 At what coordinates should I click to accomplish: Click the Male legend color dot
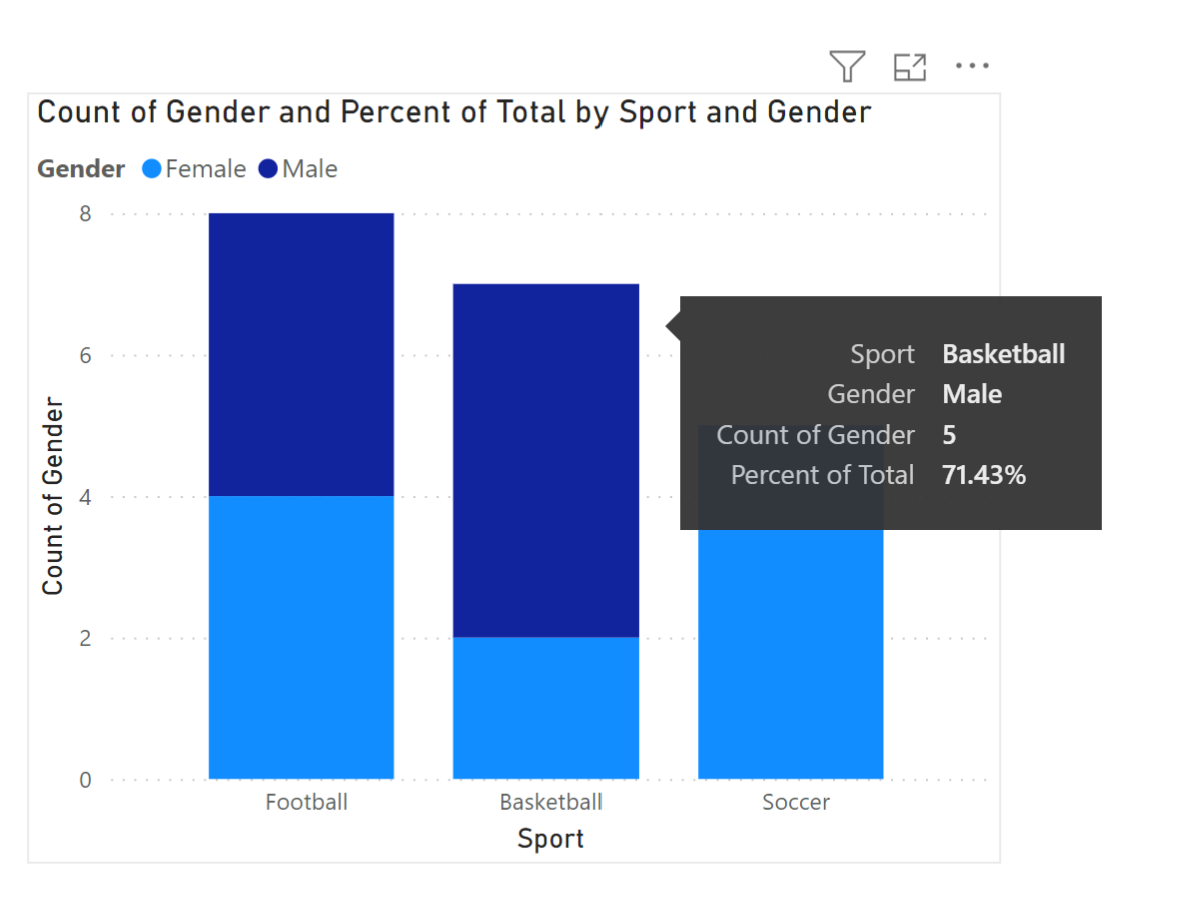[x=268, y=170]
